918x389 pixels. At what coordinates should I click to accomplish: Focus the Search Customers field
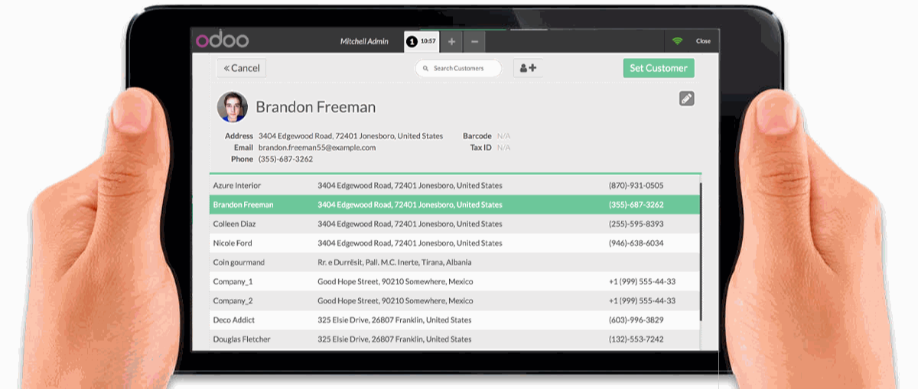(458, 69)
